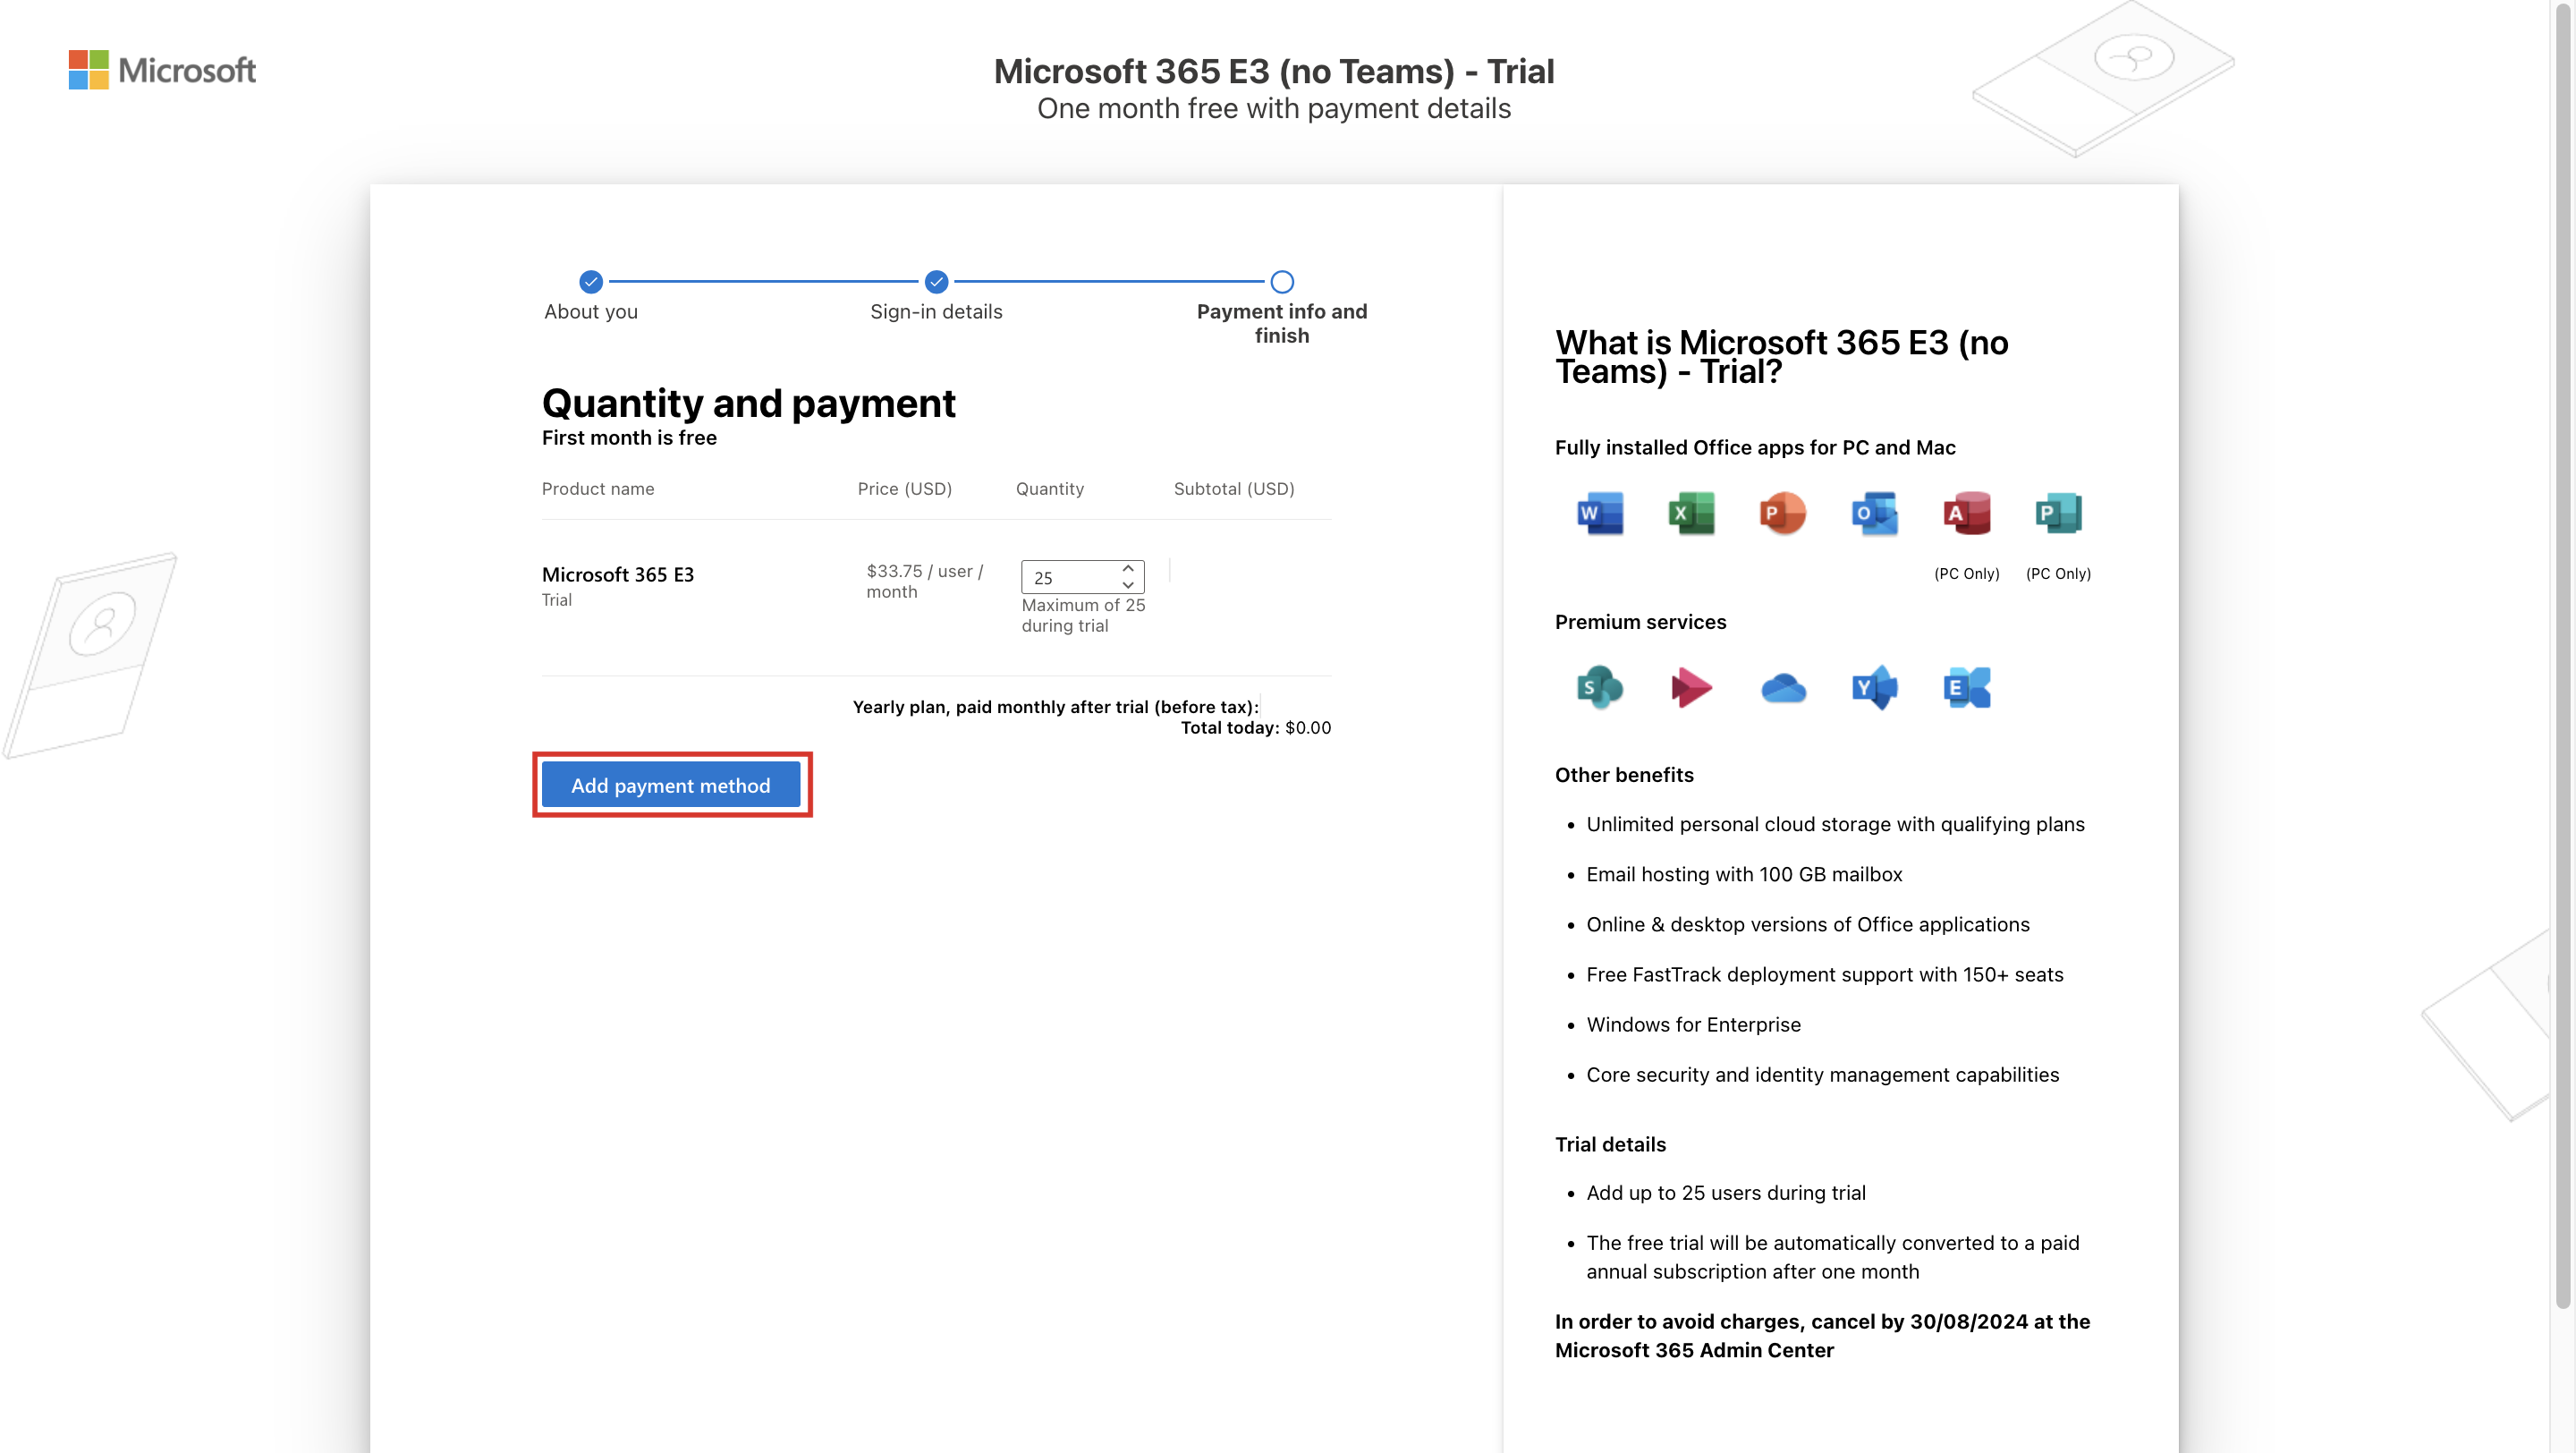
Task: Click the '(PC Only)' label under Publisher
Action: tap(2058, 573)
